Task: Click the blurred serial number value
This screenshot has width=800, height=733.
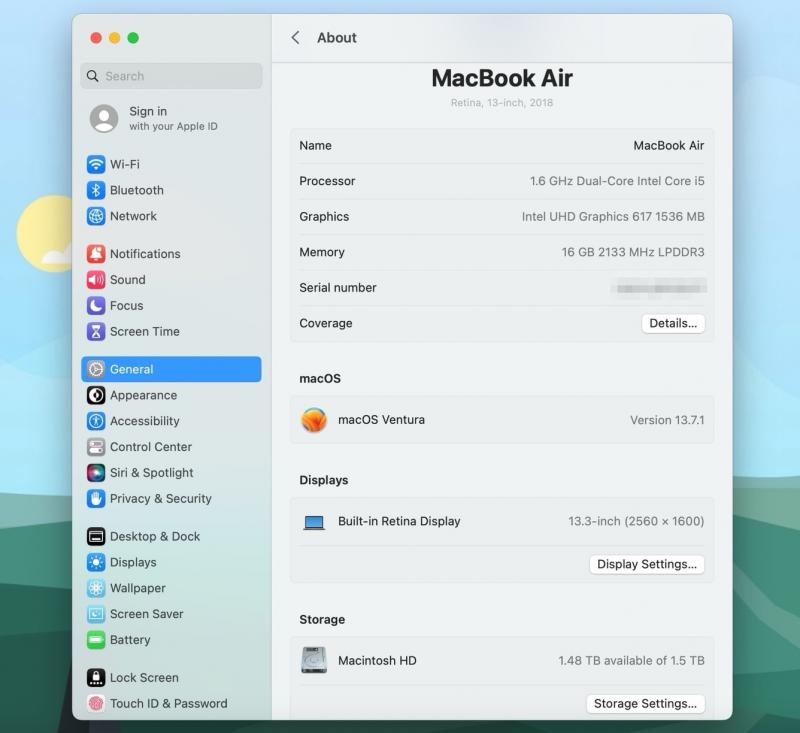Action: click(x=659, y=288)
